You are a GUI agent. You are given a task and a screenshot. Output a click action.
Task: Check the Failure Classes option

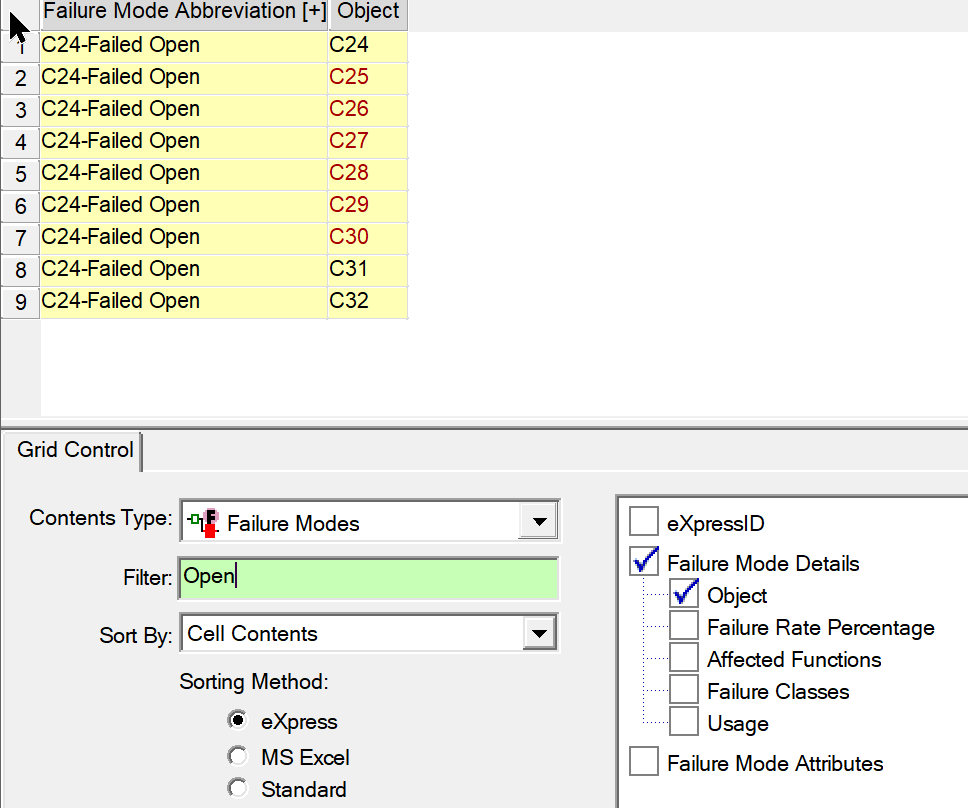click(x=684, y=689)
